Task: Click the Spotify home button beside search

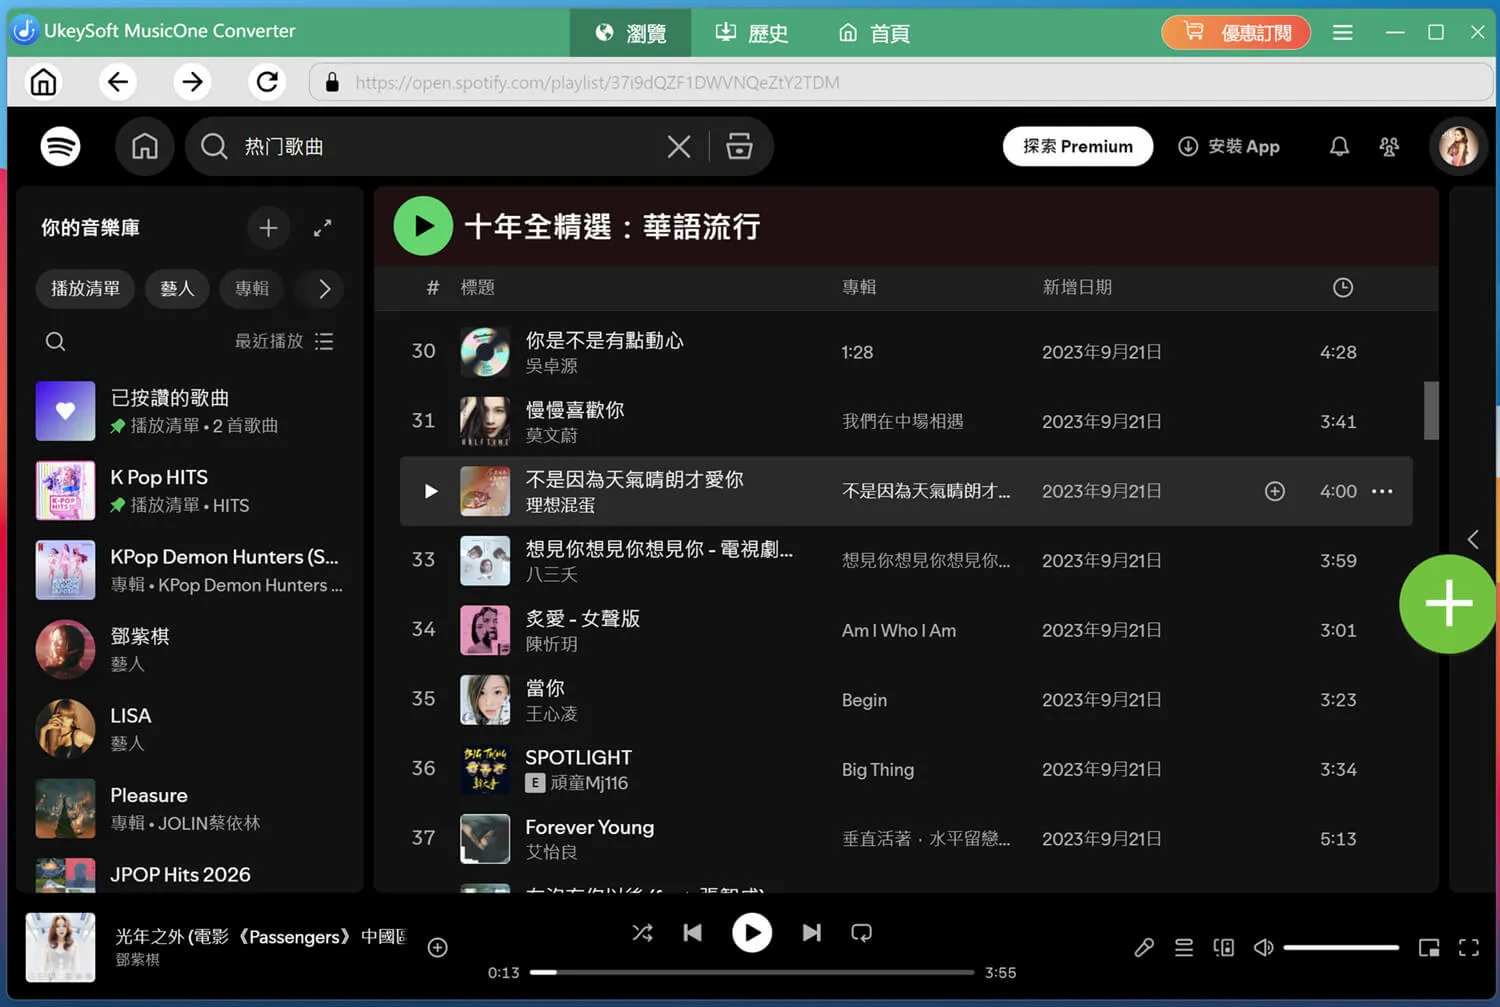Action: 145,147
